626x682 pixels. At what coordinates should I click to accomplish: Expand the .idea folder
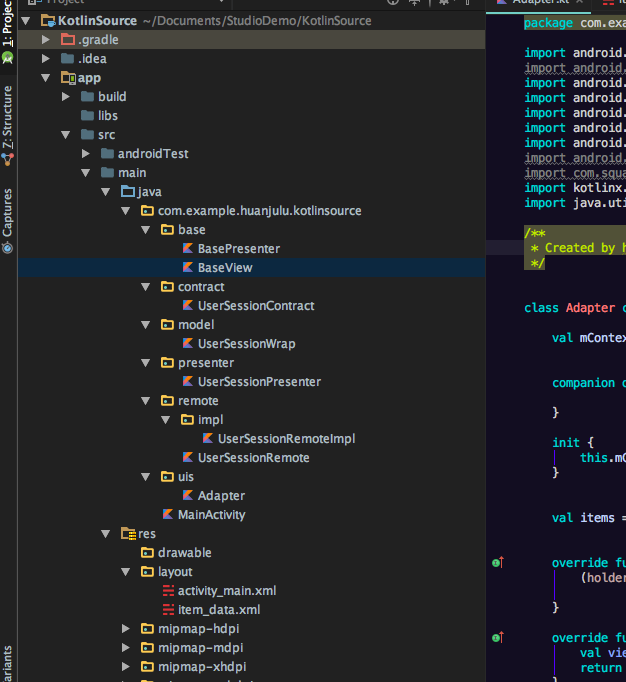(45, 59)
